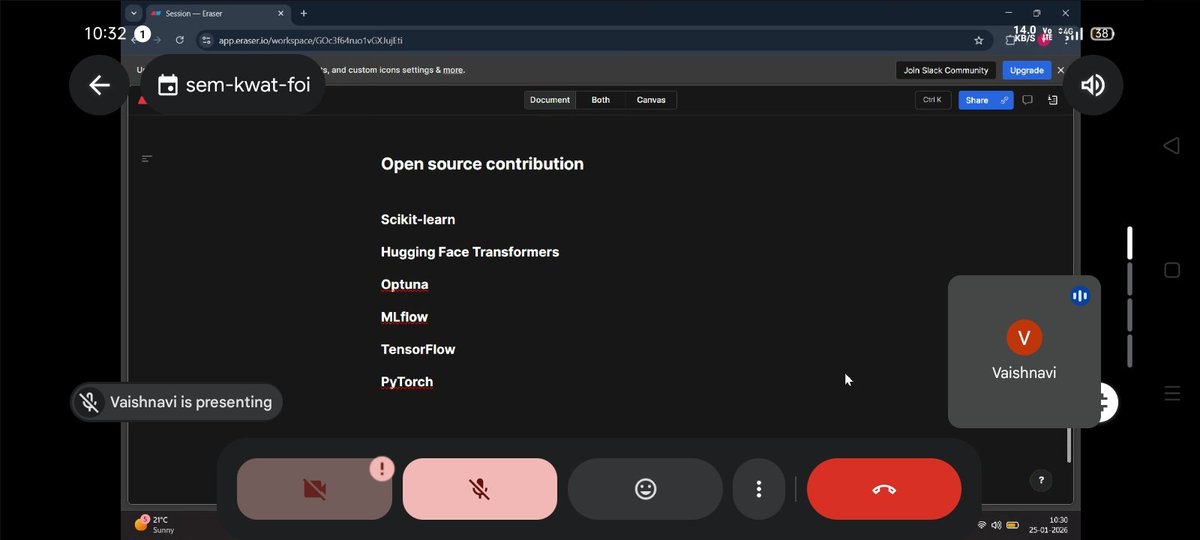
Task: Click the Upgrade button
Action: pos(1027,70)
